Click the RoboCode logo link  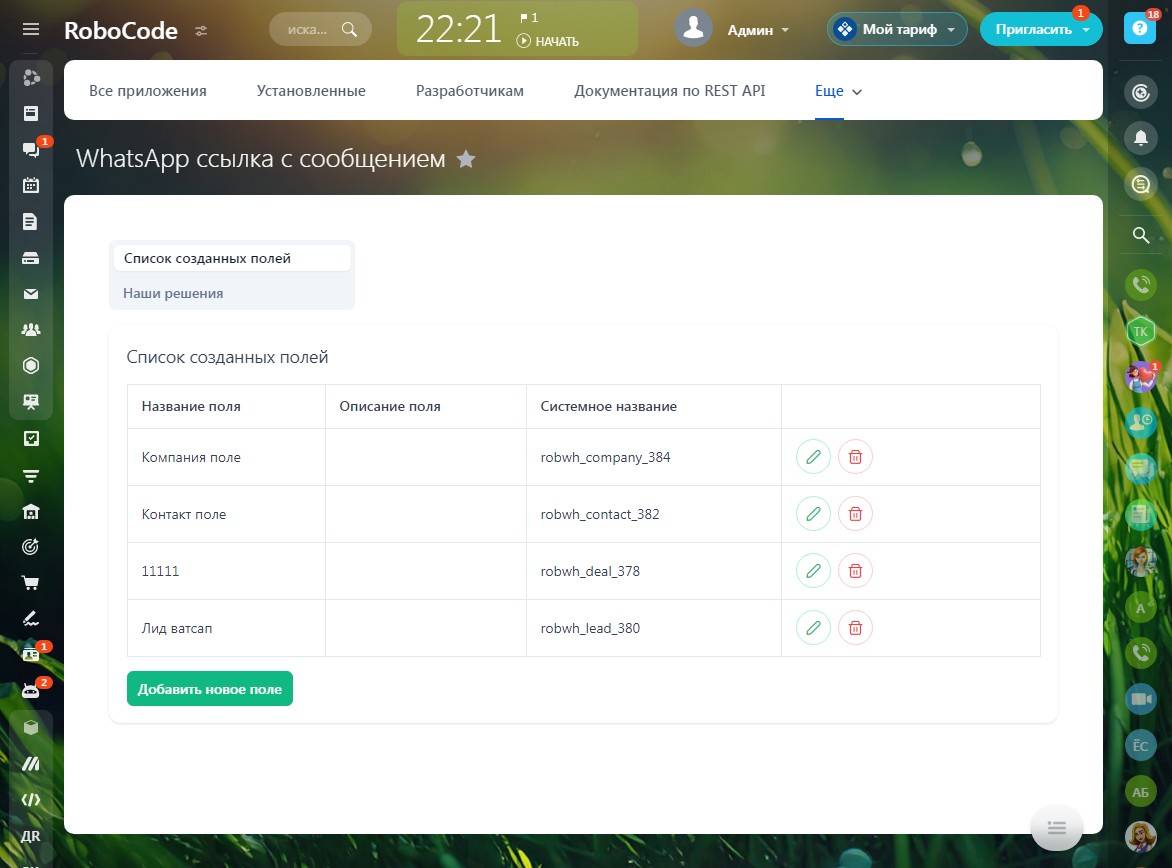[121, 31]
